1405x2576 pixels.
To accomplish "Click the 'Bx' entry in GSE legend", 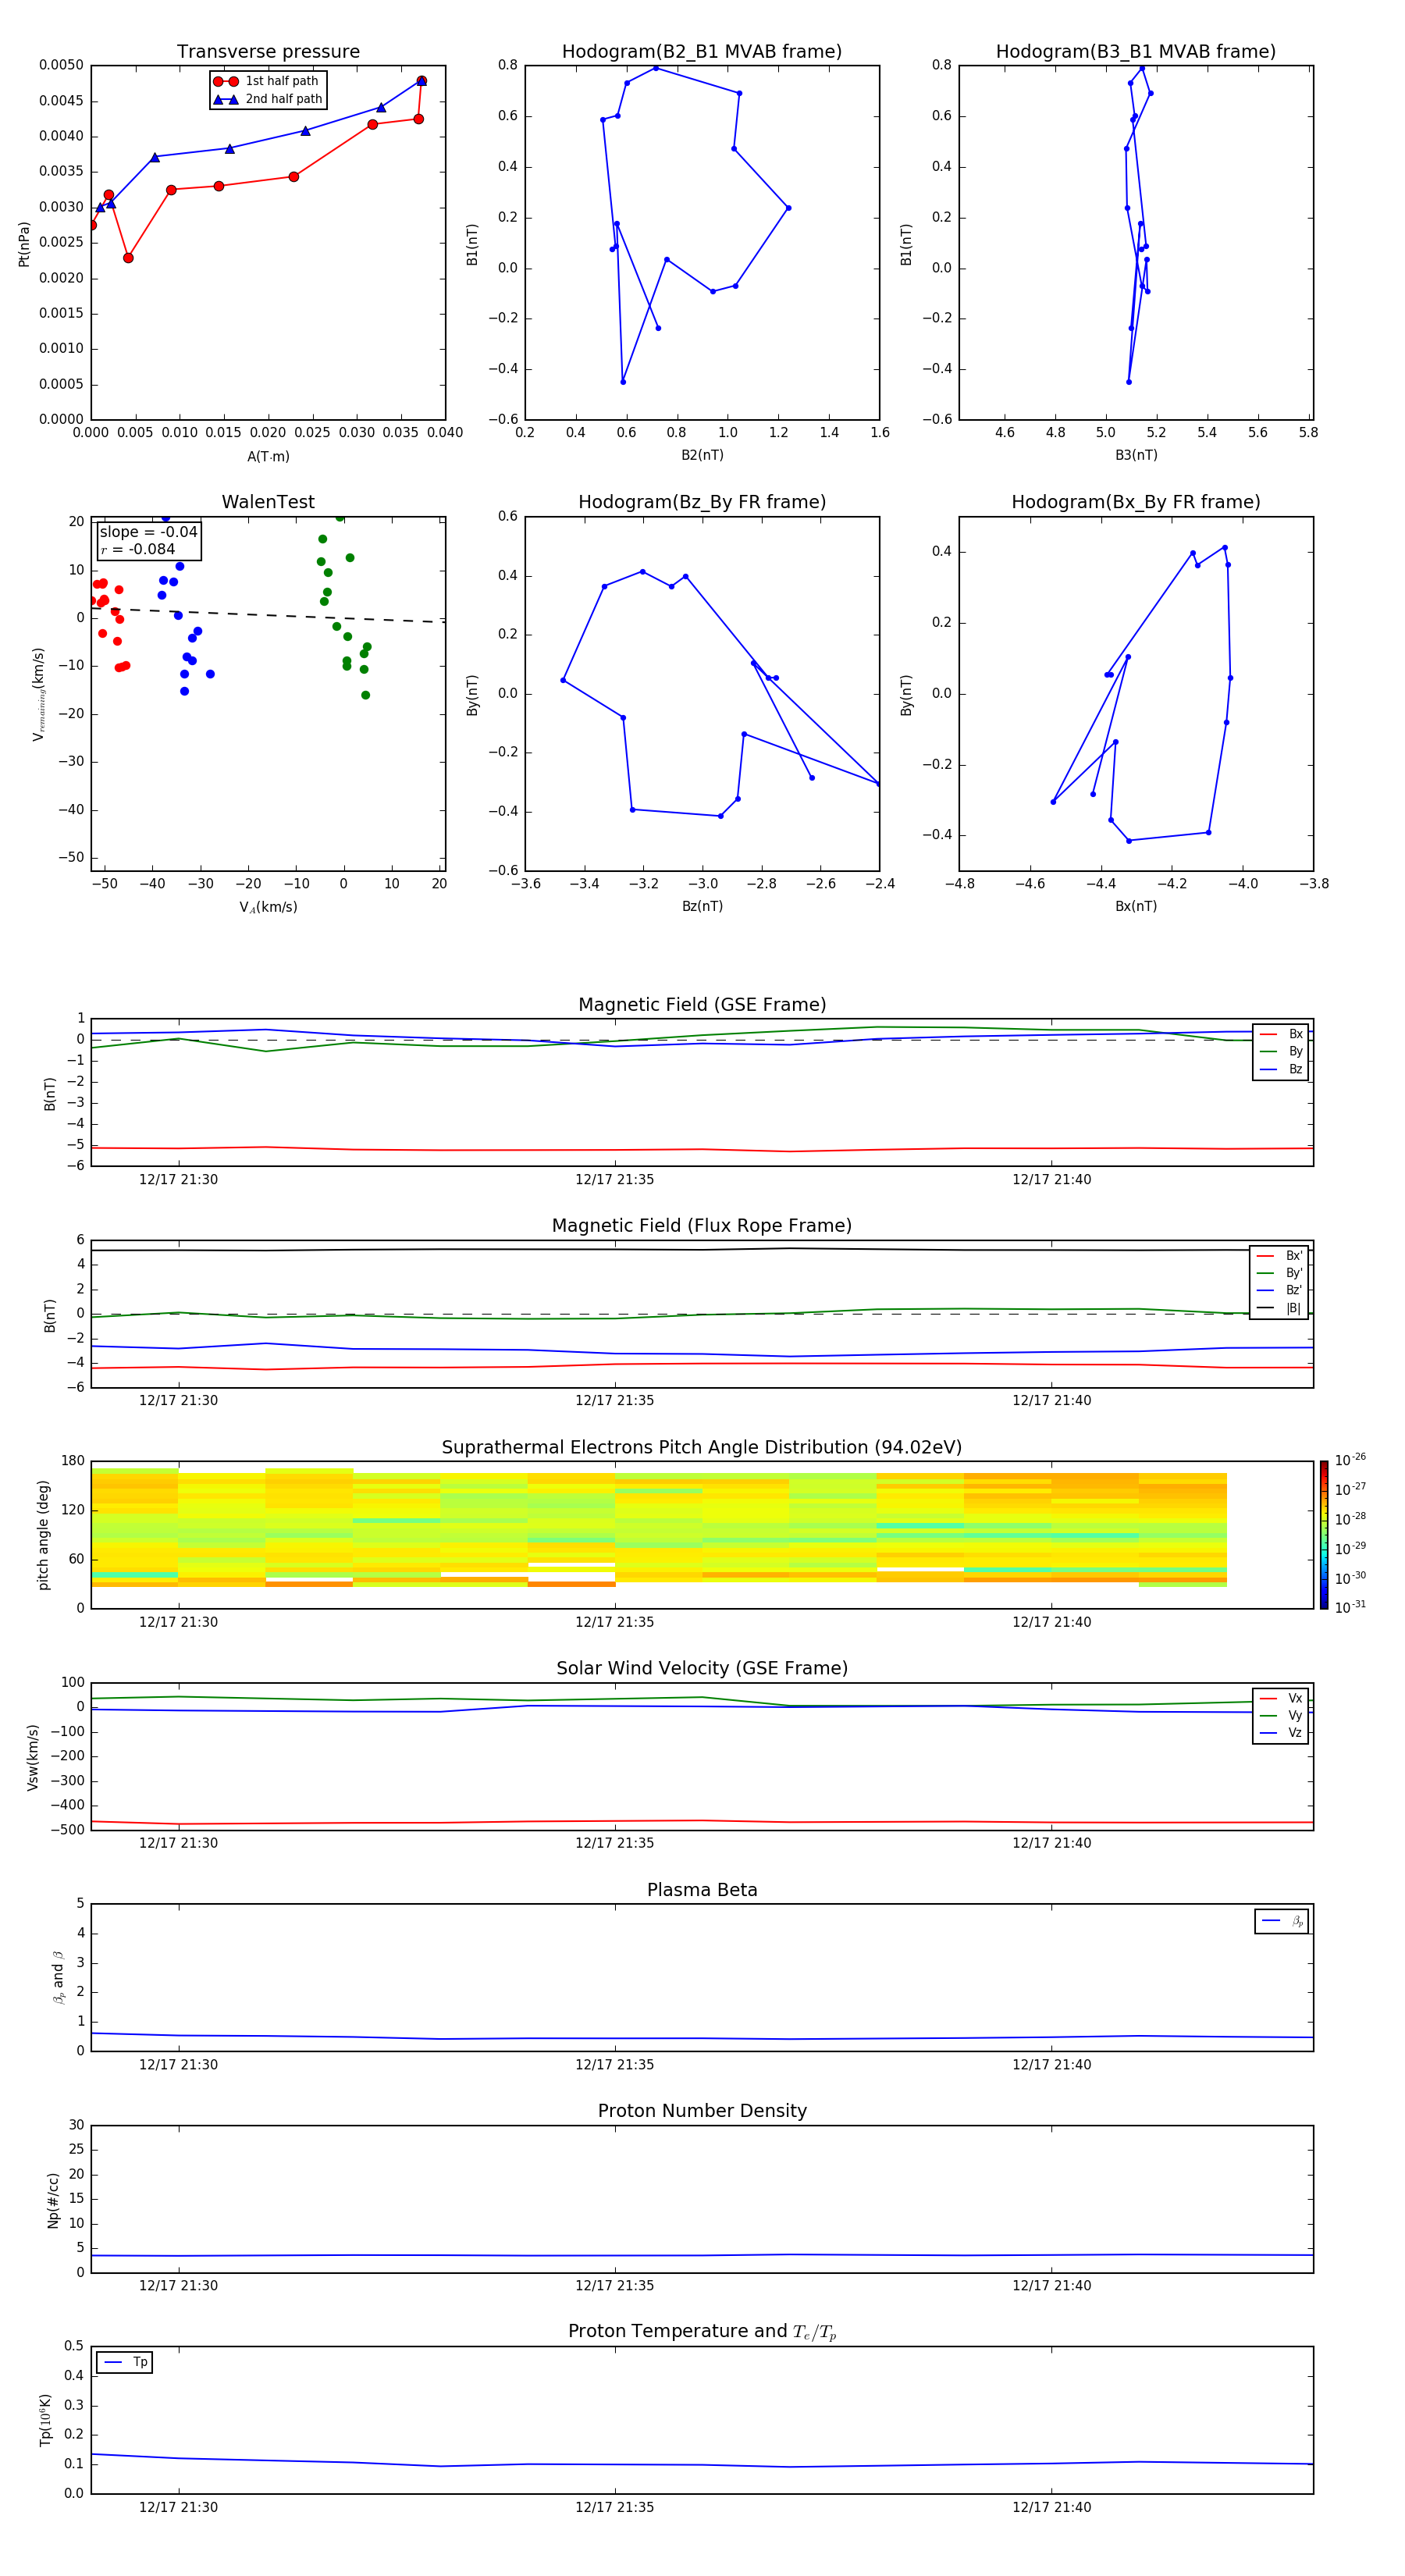I will (1282, 1034).
